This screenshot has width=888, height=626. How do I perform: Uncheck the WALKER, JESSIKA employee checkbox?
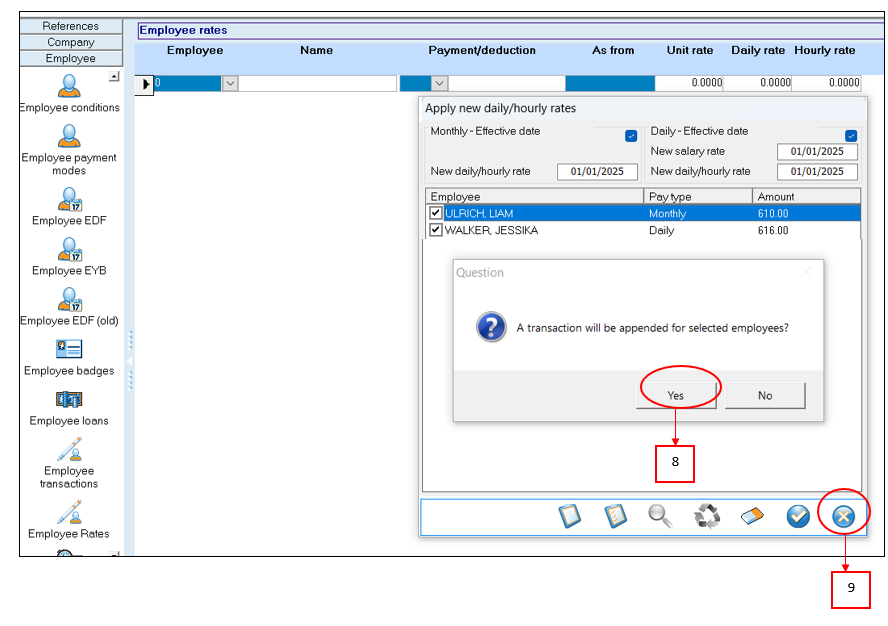click(435, 230)
